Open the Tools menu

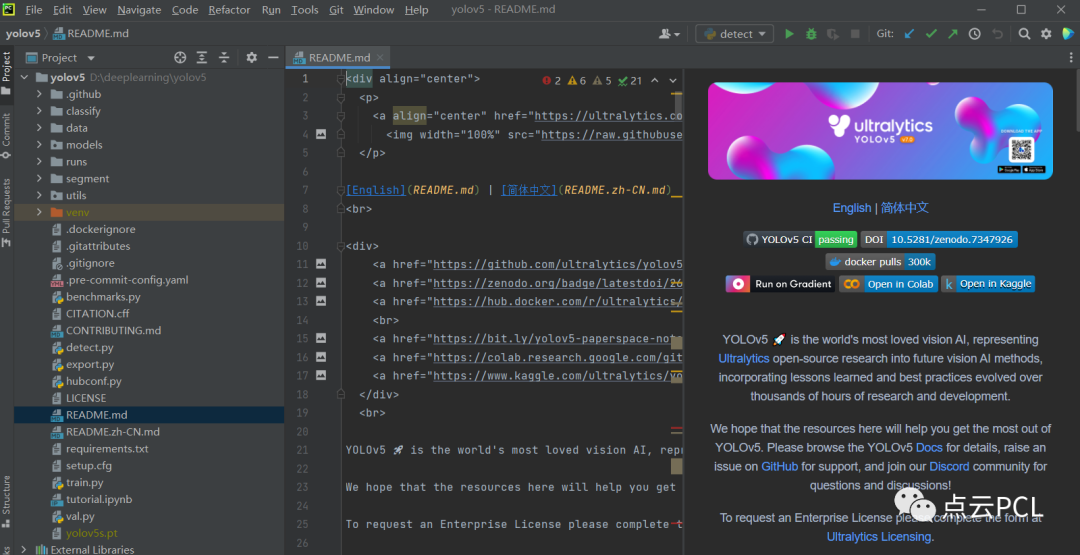(304, 10)
